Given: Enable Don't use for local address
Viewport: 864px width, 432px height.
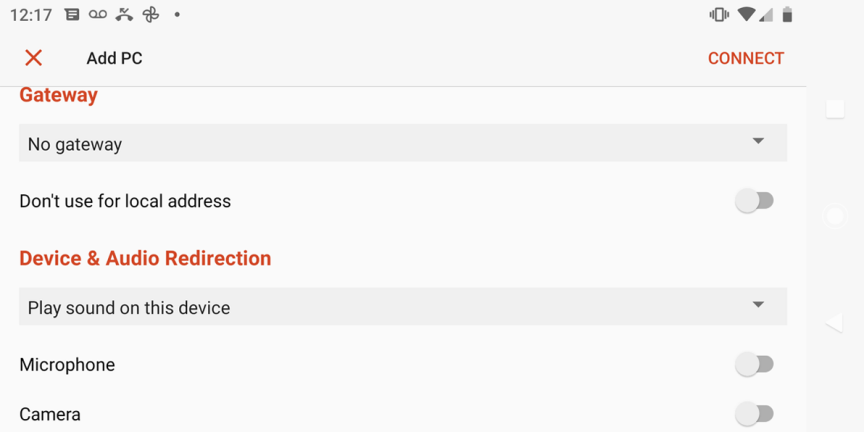Looking at the screenshot, I should coord(754,201).
